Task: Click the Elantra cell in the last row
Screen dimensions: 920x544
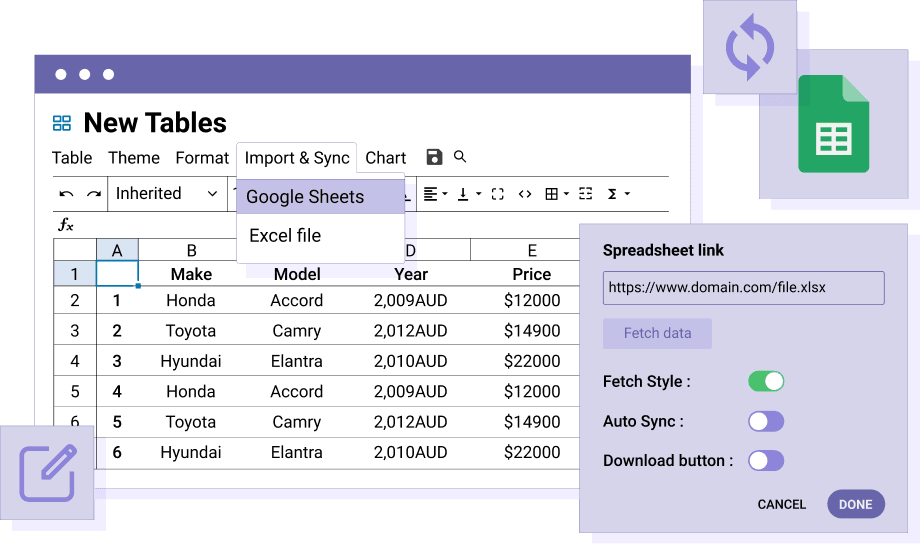Action: pos(297,452)
